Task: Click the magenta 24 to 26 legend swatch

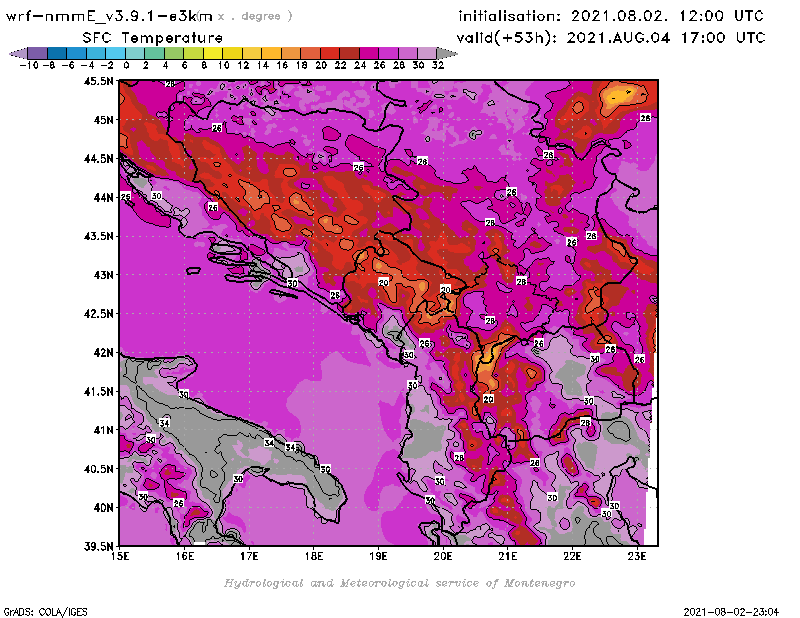Action: tap(369, 53)
